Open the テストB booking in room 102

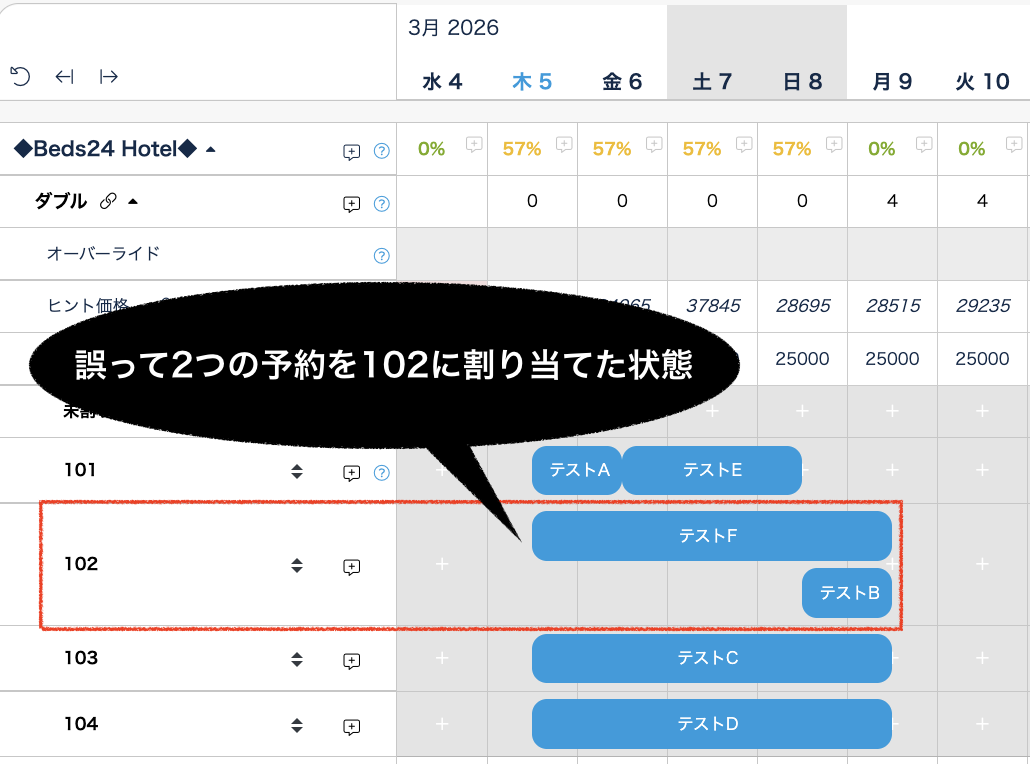pyautogui.click(x=848, y=593)
